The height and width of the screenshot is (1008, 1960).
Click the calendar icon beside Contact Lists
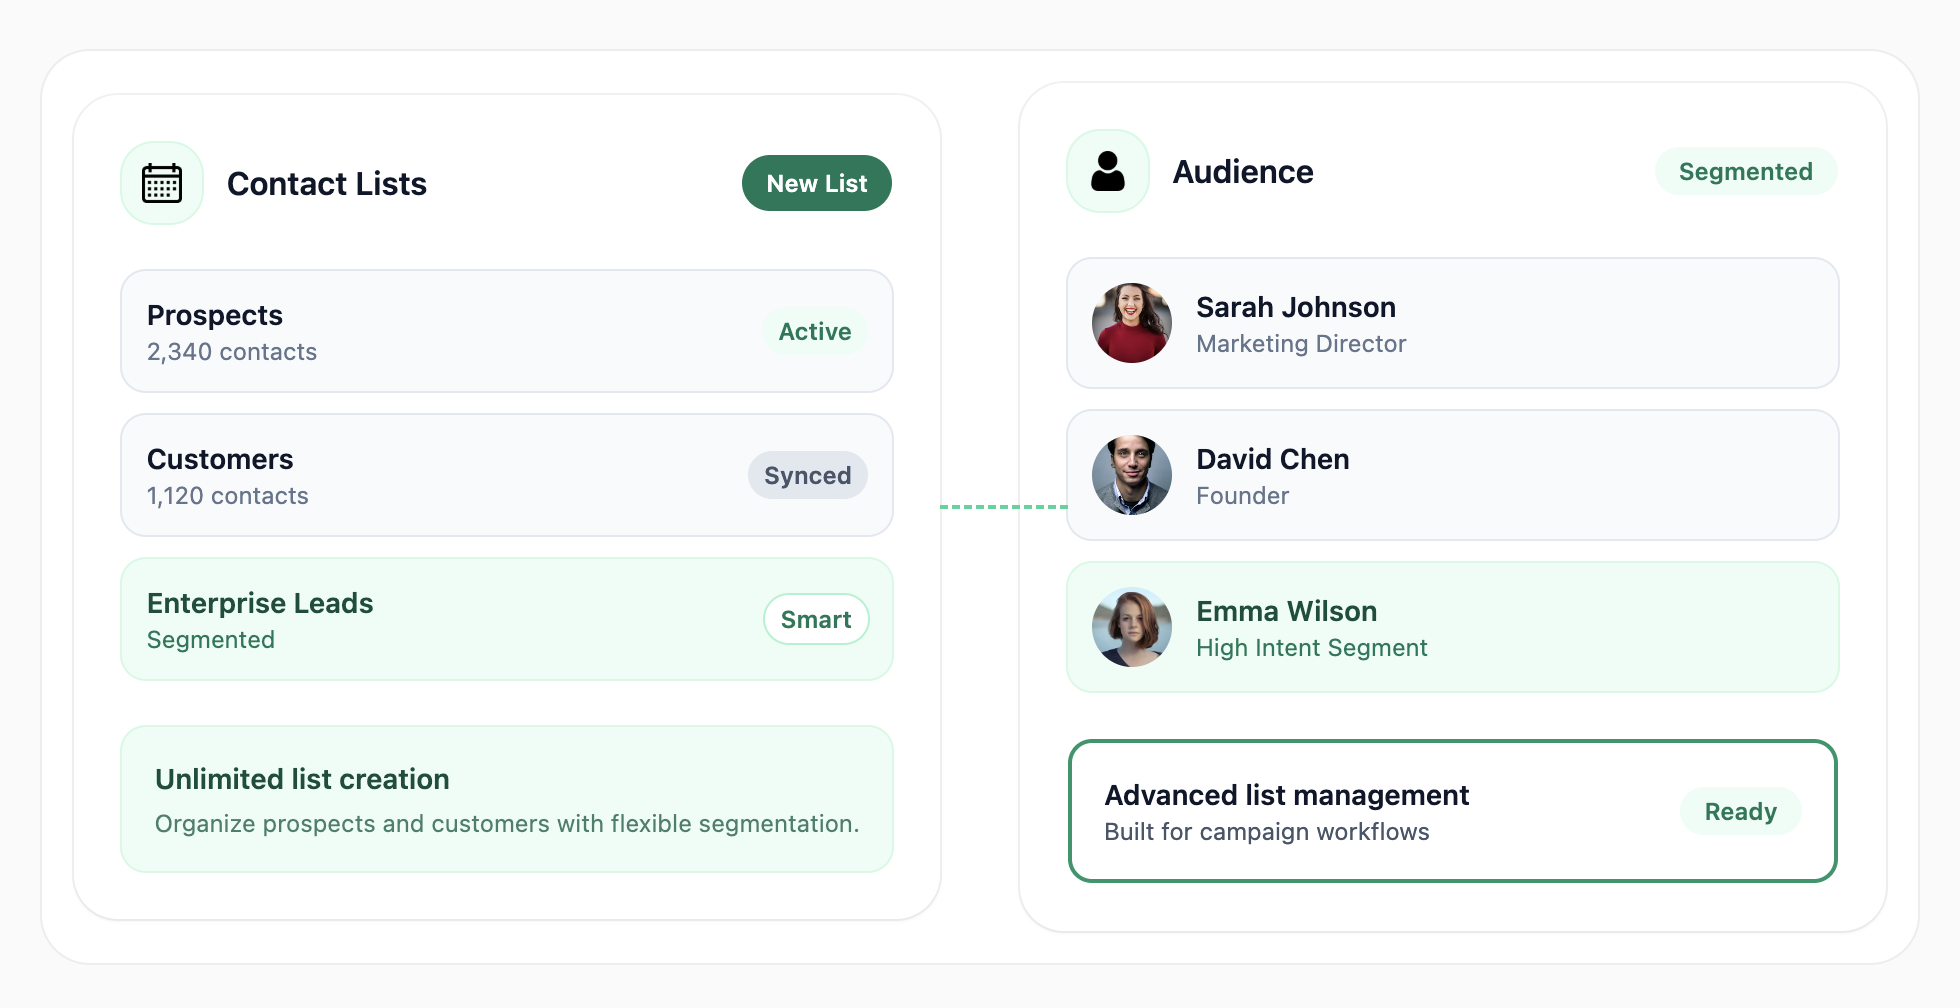[x=162, y=183]
